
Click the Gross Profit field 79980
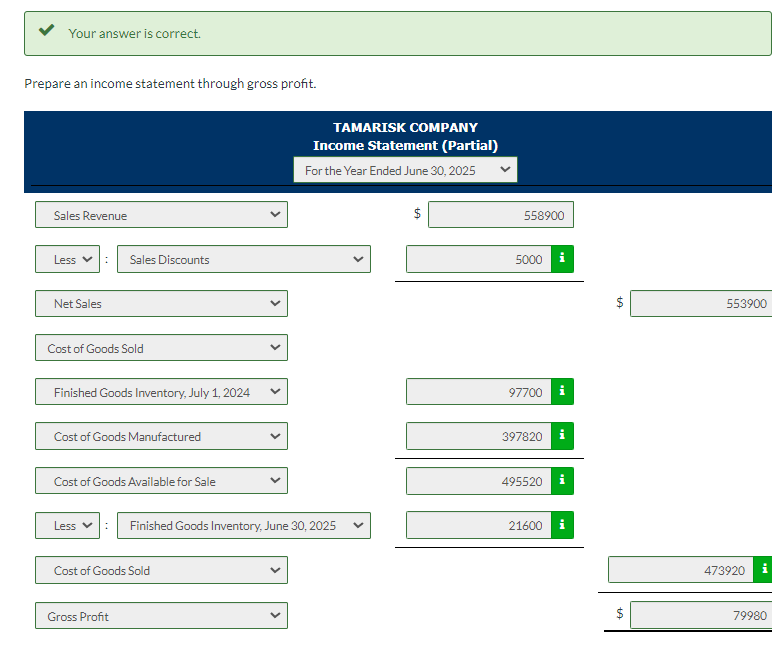coord(701,615)
